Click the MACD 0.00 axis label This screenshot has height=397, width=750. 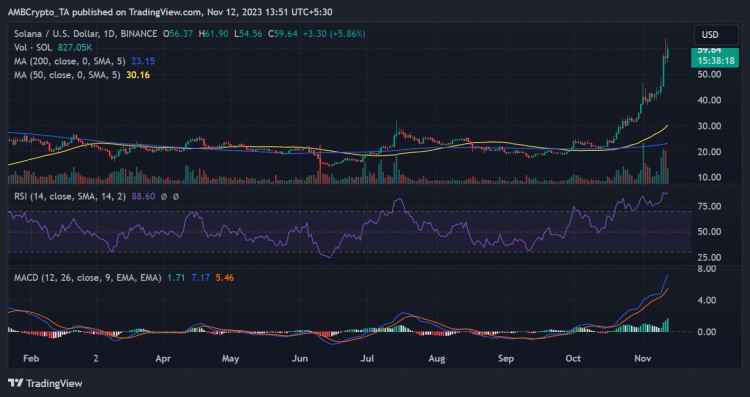click(706, 332)
